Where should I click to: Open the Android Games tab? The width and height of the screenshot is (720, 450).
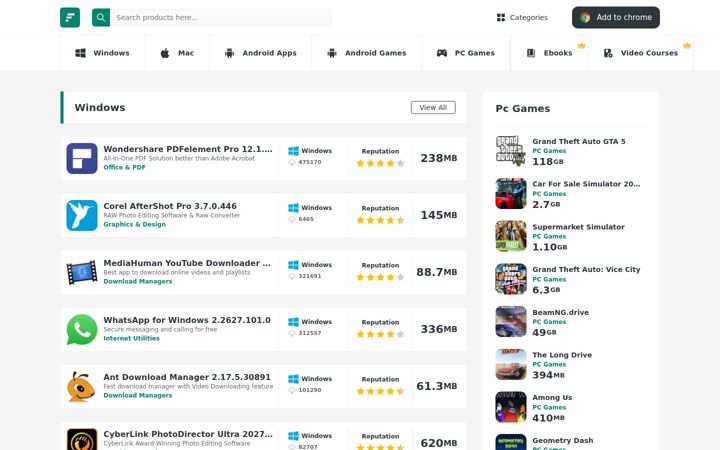366,53
